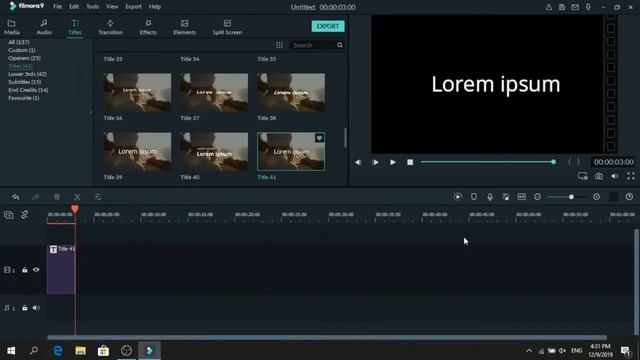This screenshot has height=360, width=640.
Task: Switch to the Effects tab
Action: point(148,27)
